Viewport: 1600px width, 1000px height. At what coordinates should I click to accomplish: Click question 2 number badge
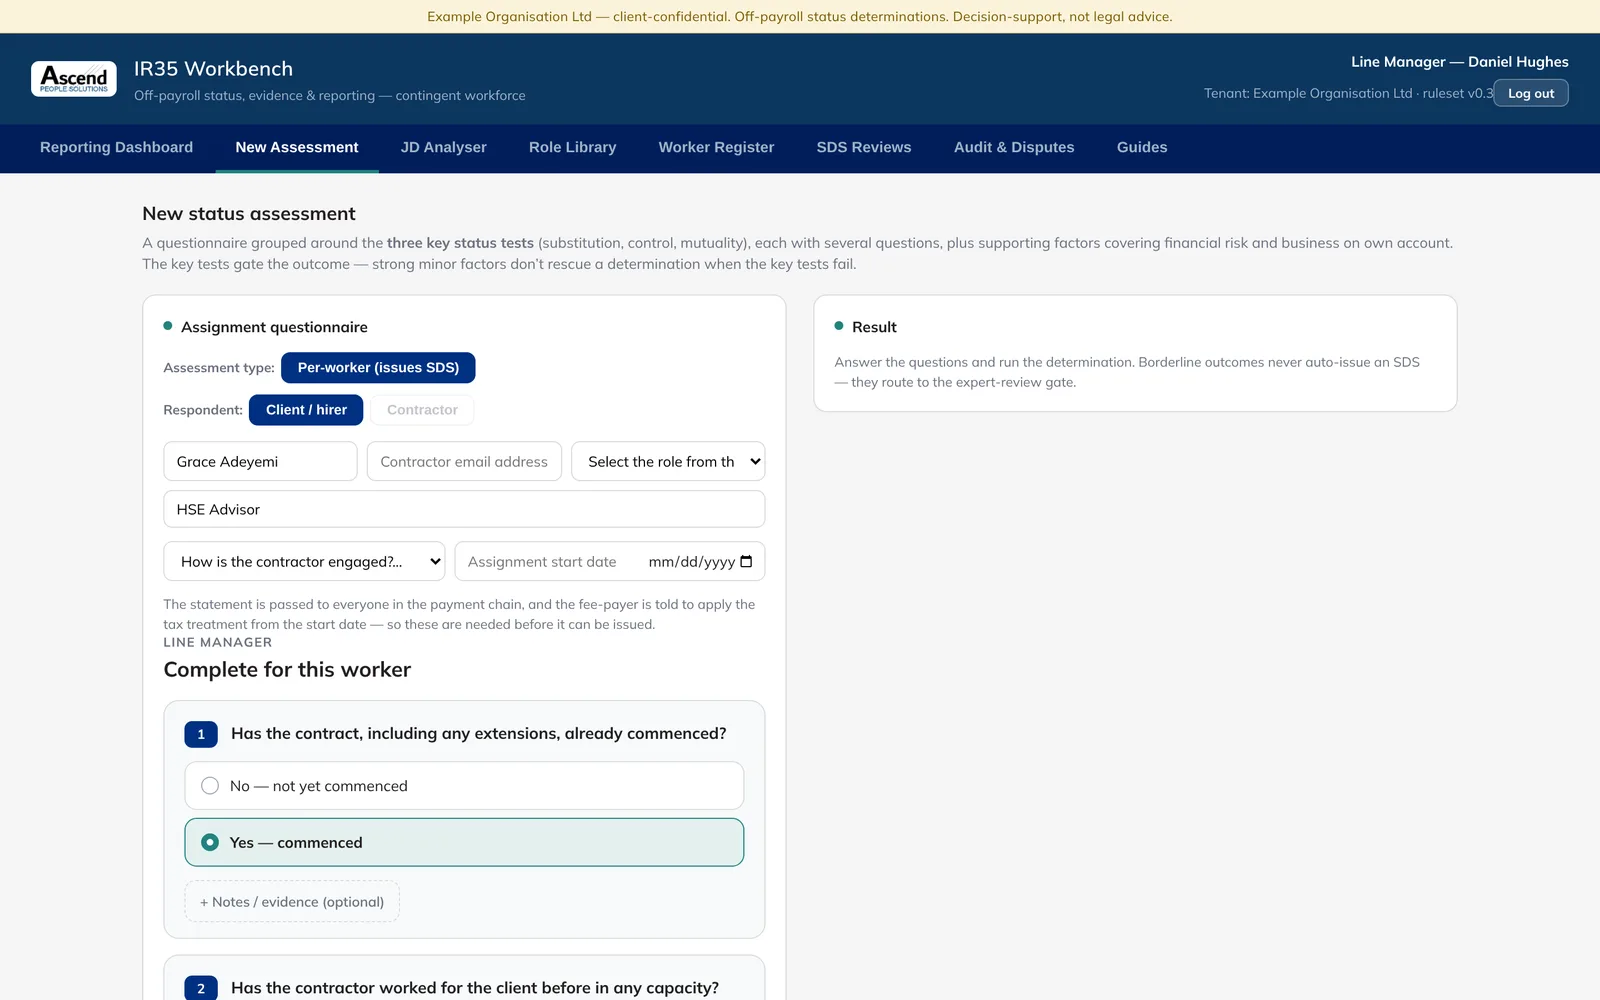pyautogui.click(x=201, y=988)
